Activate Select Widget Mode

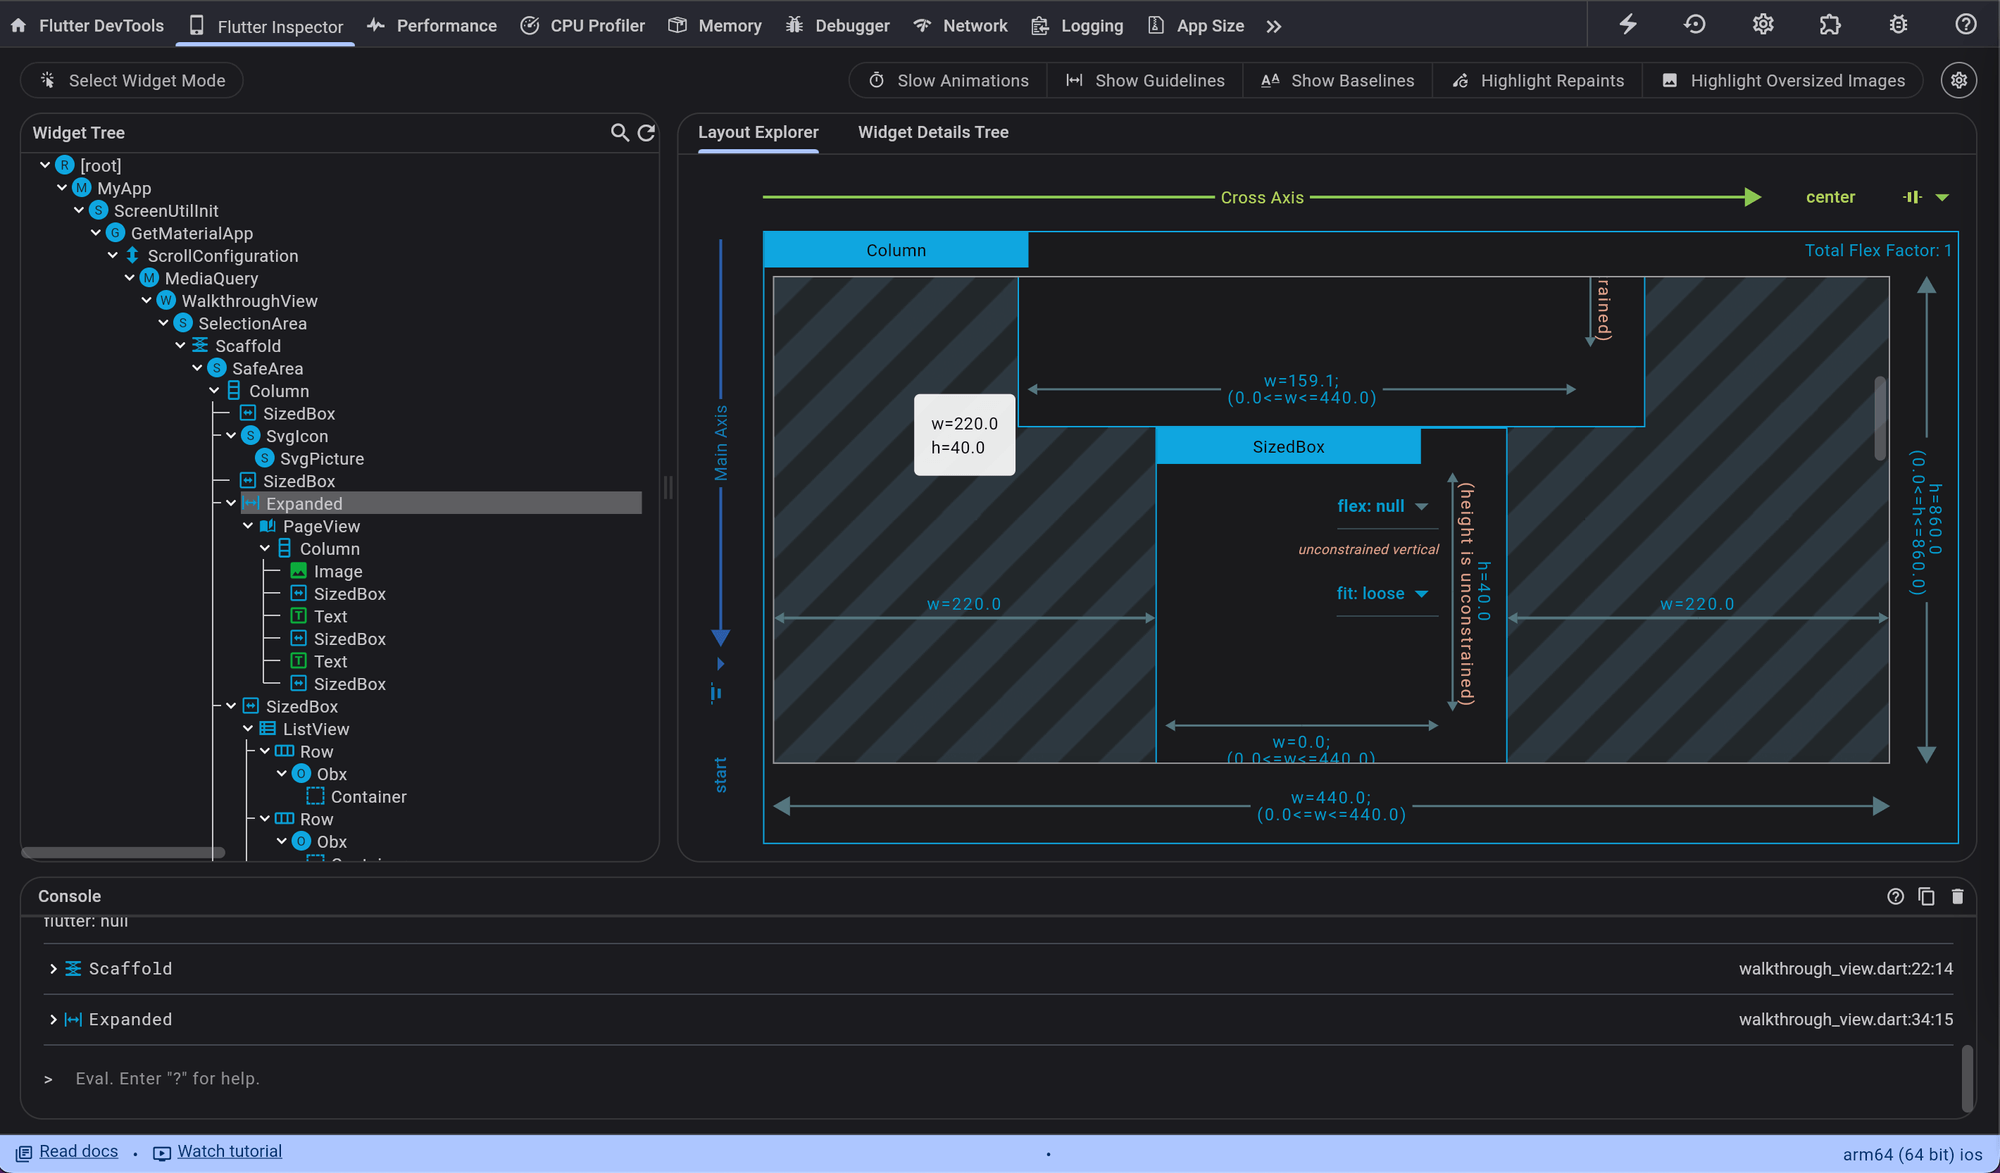(131, 80)
